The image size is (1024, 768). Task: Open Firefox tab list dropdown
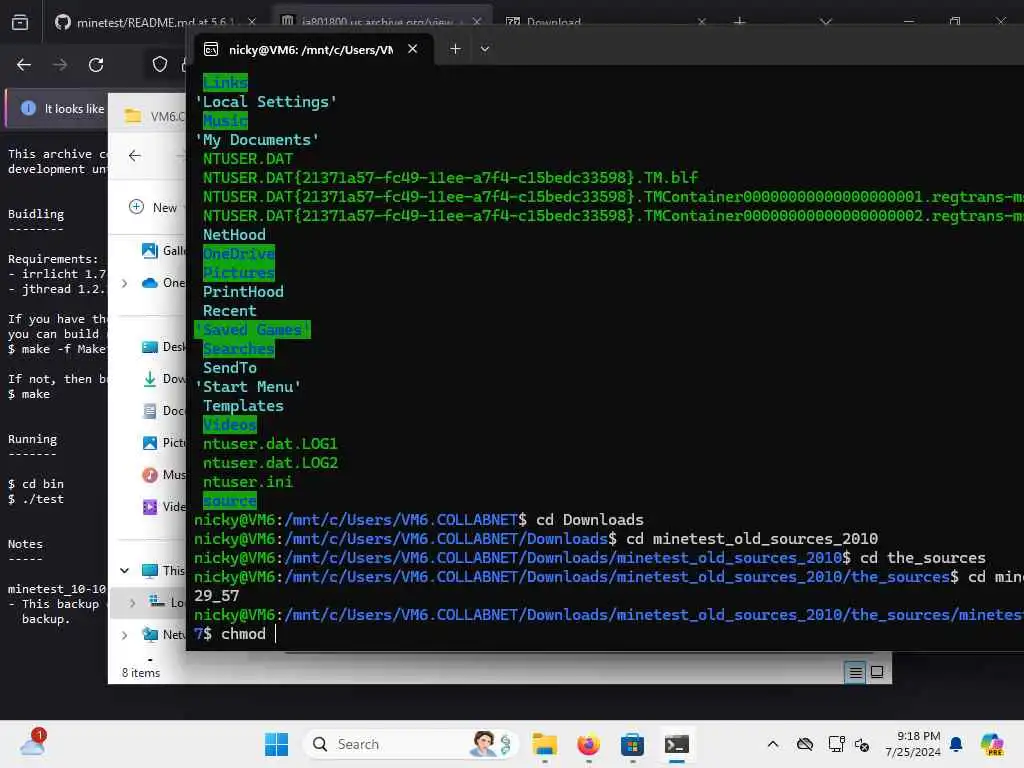825,22
